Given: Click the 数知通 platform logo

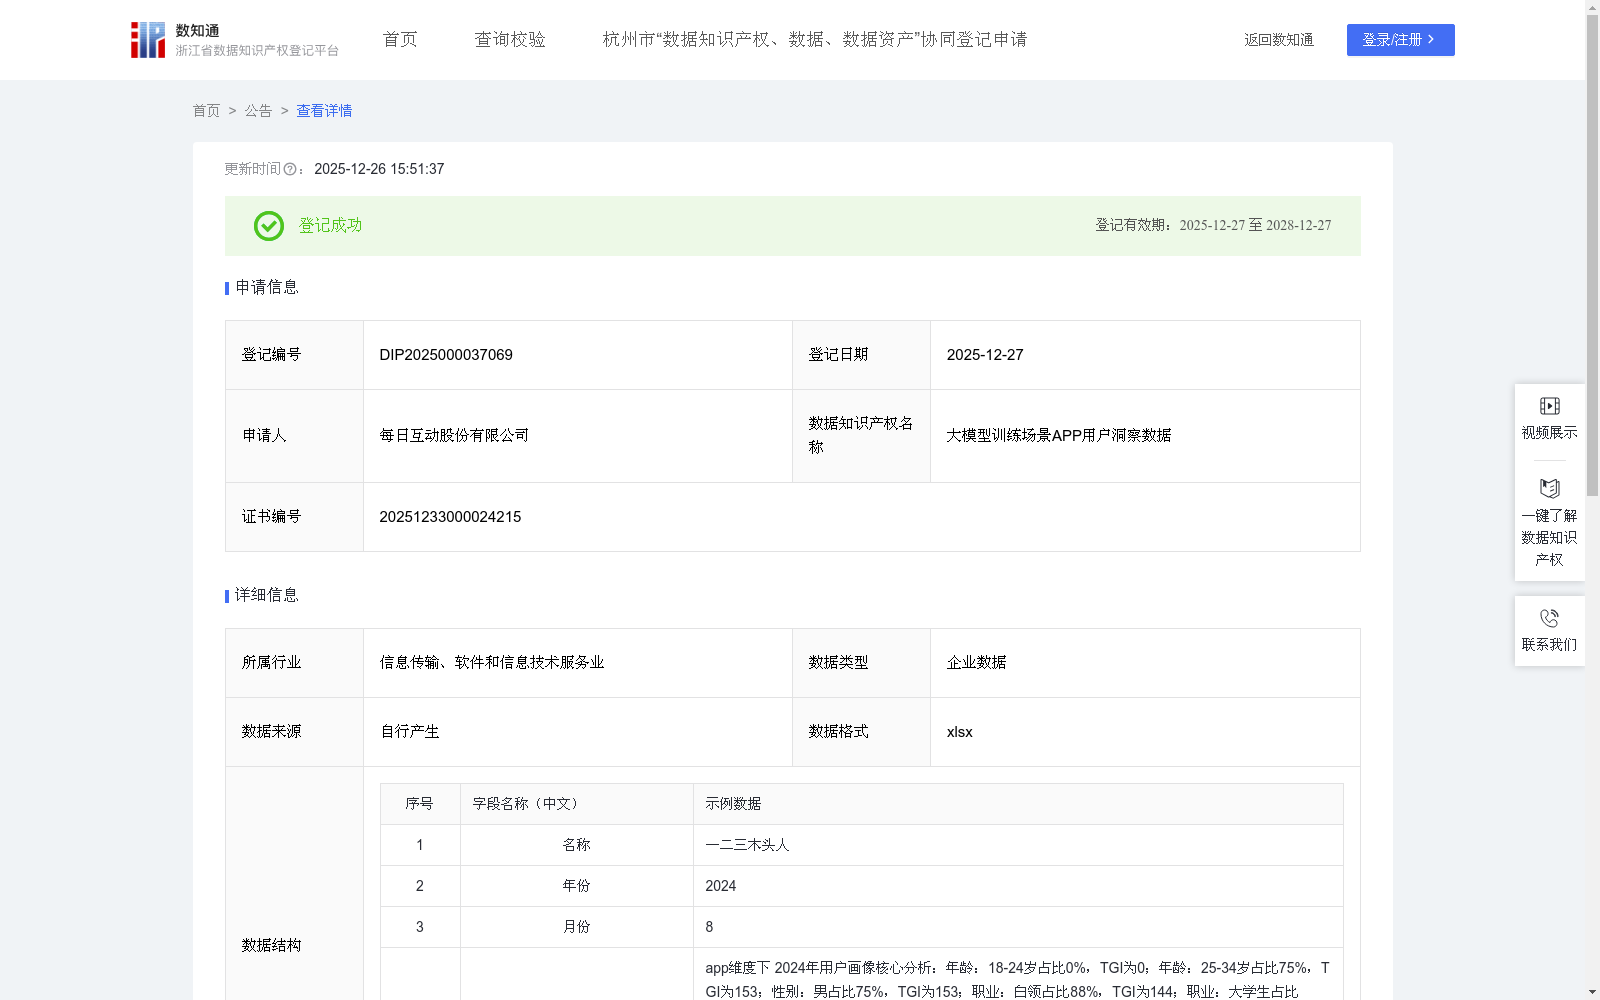Looking at the screenshot, I should click(235, 40).
